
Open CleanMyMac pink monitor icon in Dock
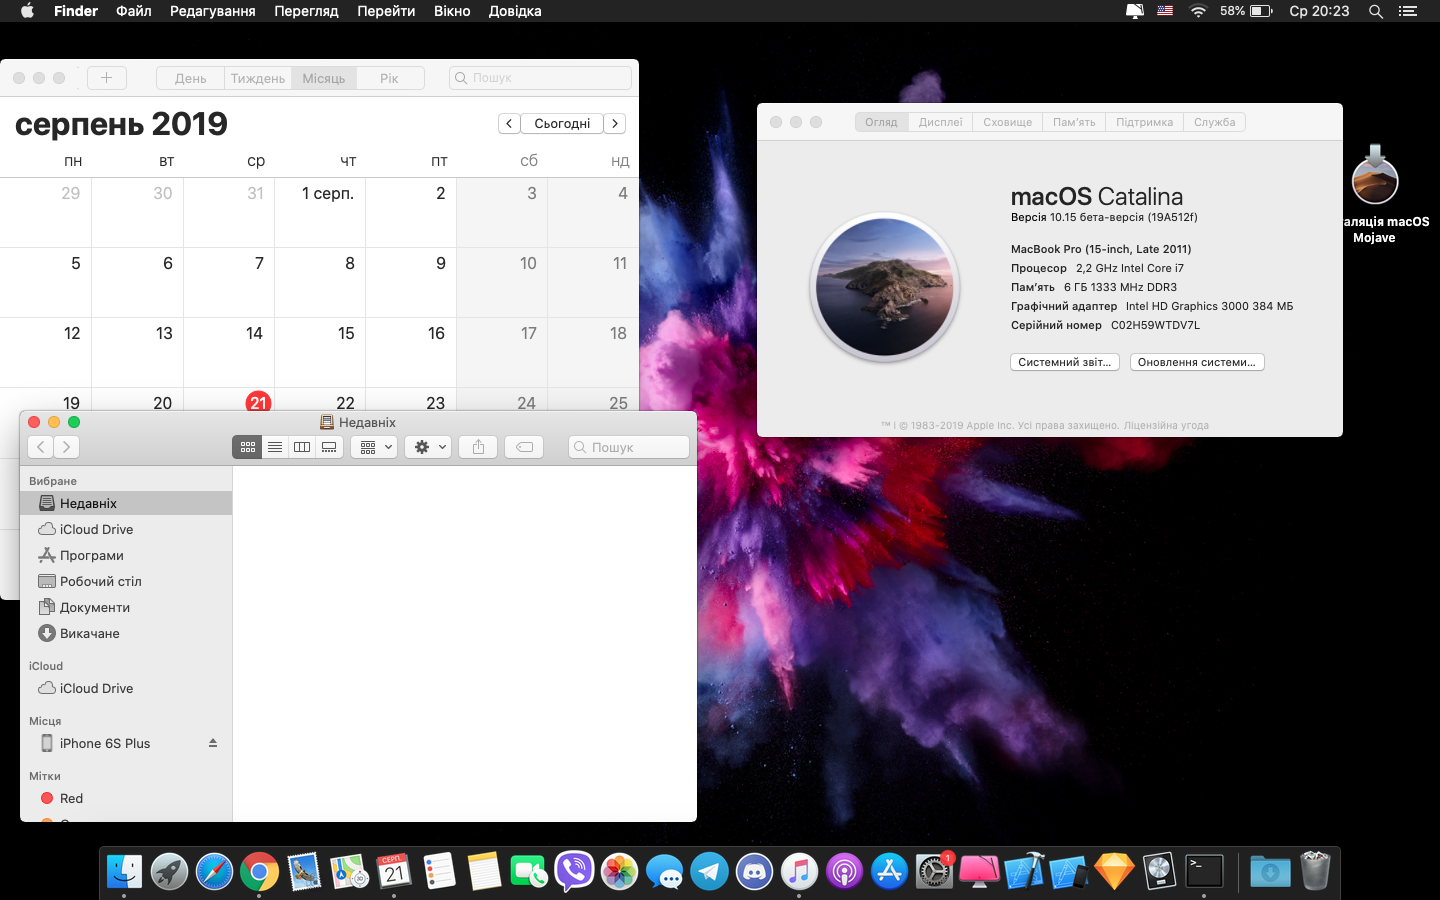(979, 872)
